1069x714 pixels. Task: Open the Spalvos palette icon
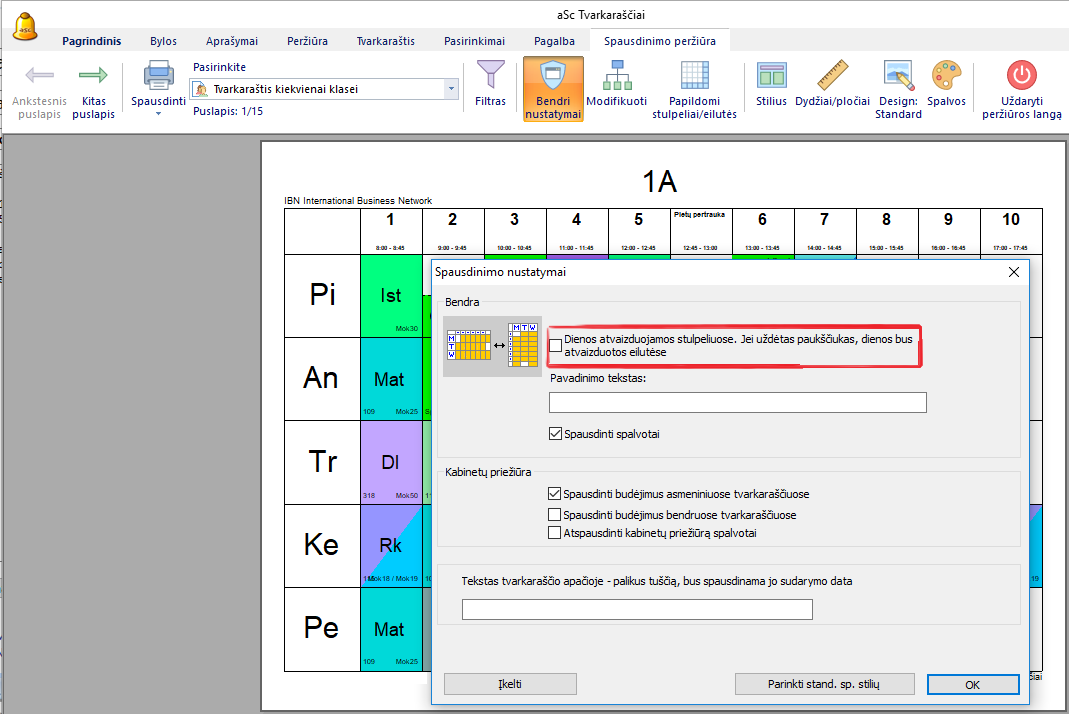click(x=946, y=76)
